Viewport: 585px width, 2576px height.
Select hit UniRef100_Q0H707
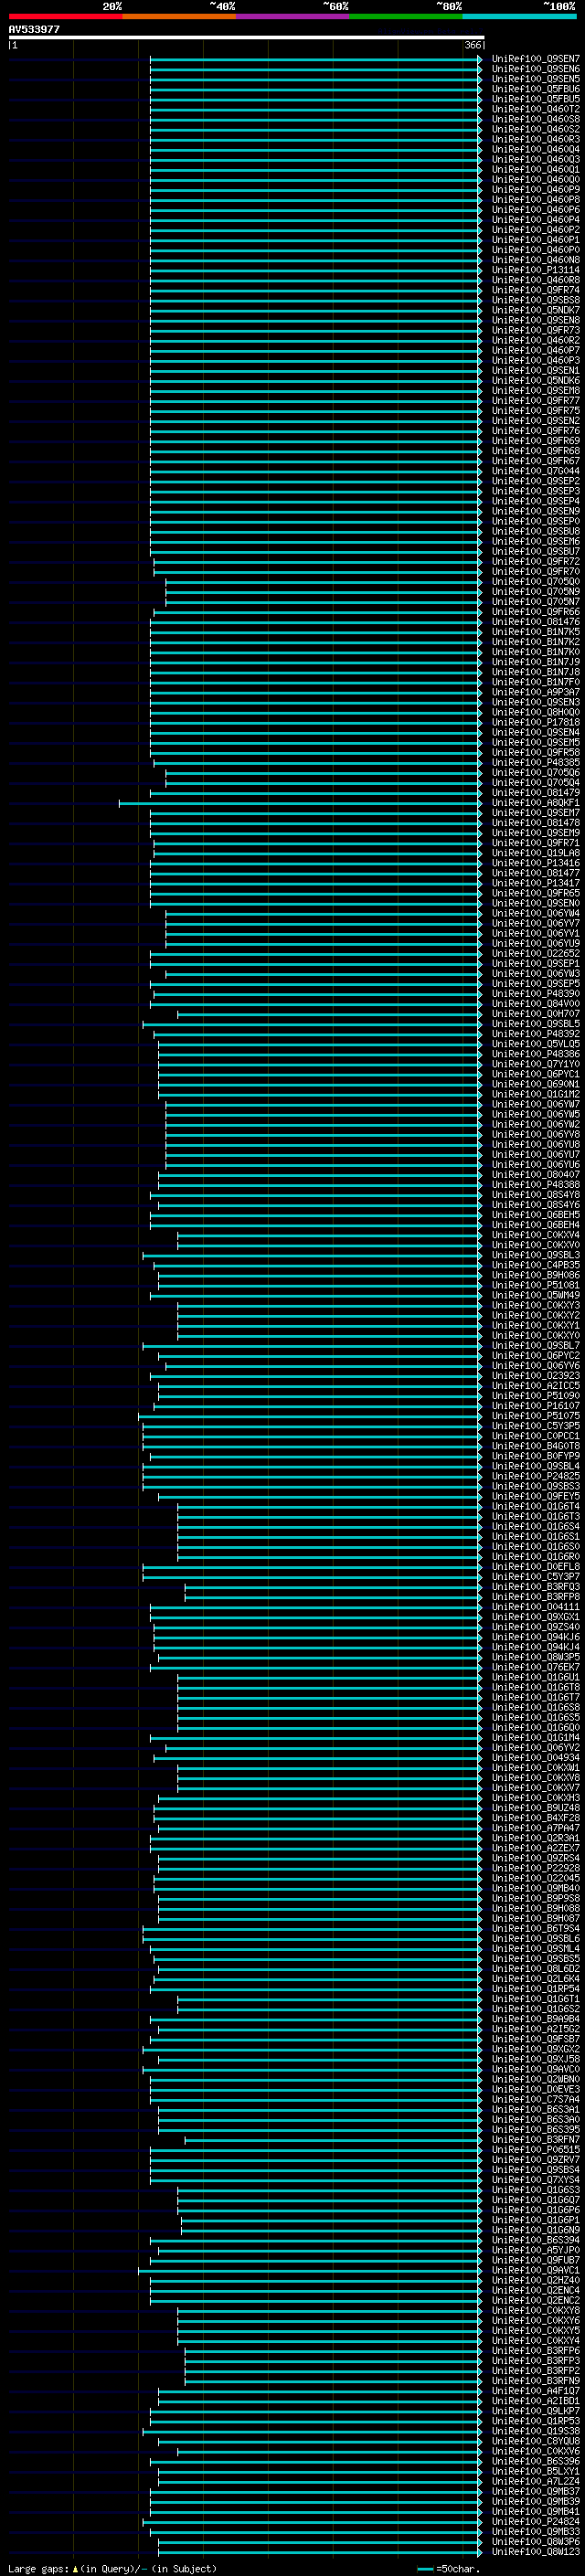tap(536, 1014)
